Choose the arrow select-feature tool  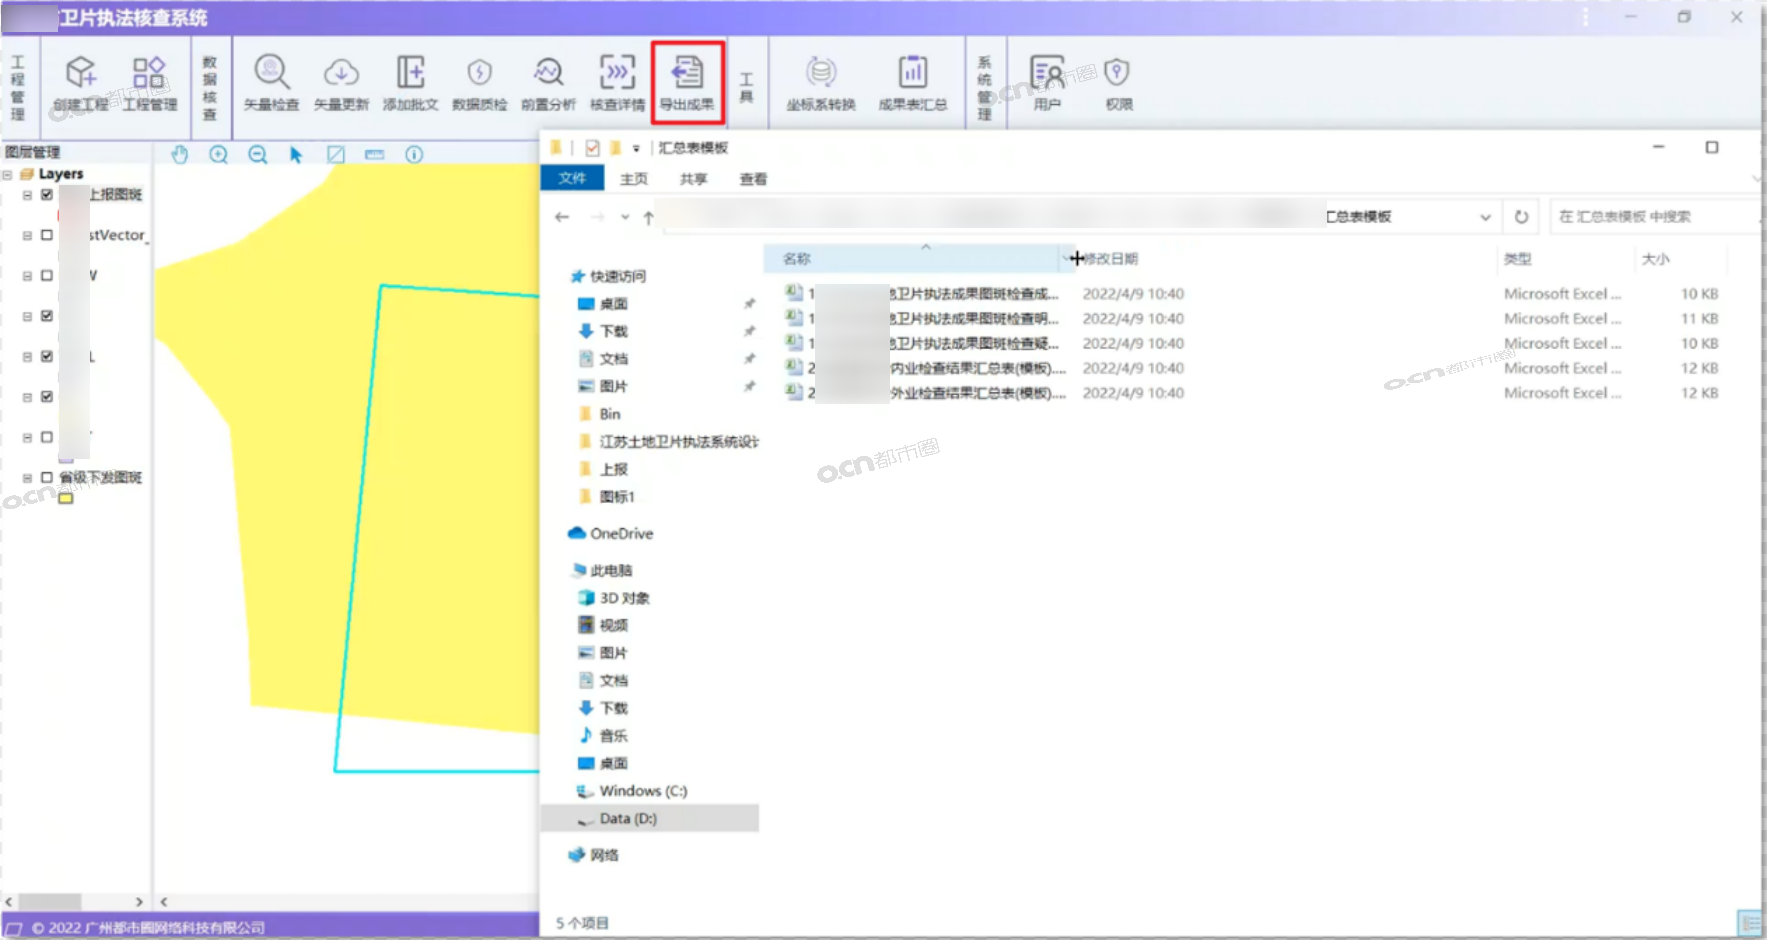(296, 154)
